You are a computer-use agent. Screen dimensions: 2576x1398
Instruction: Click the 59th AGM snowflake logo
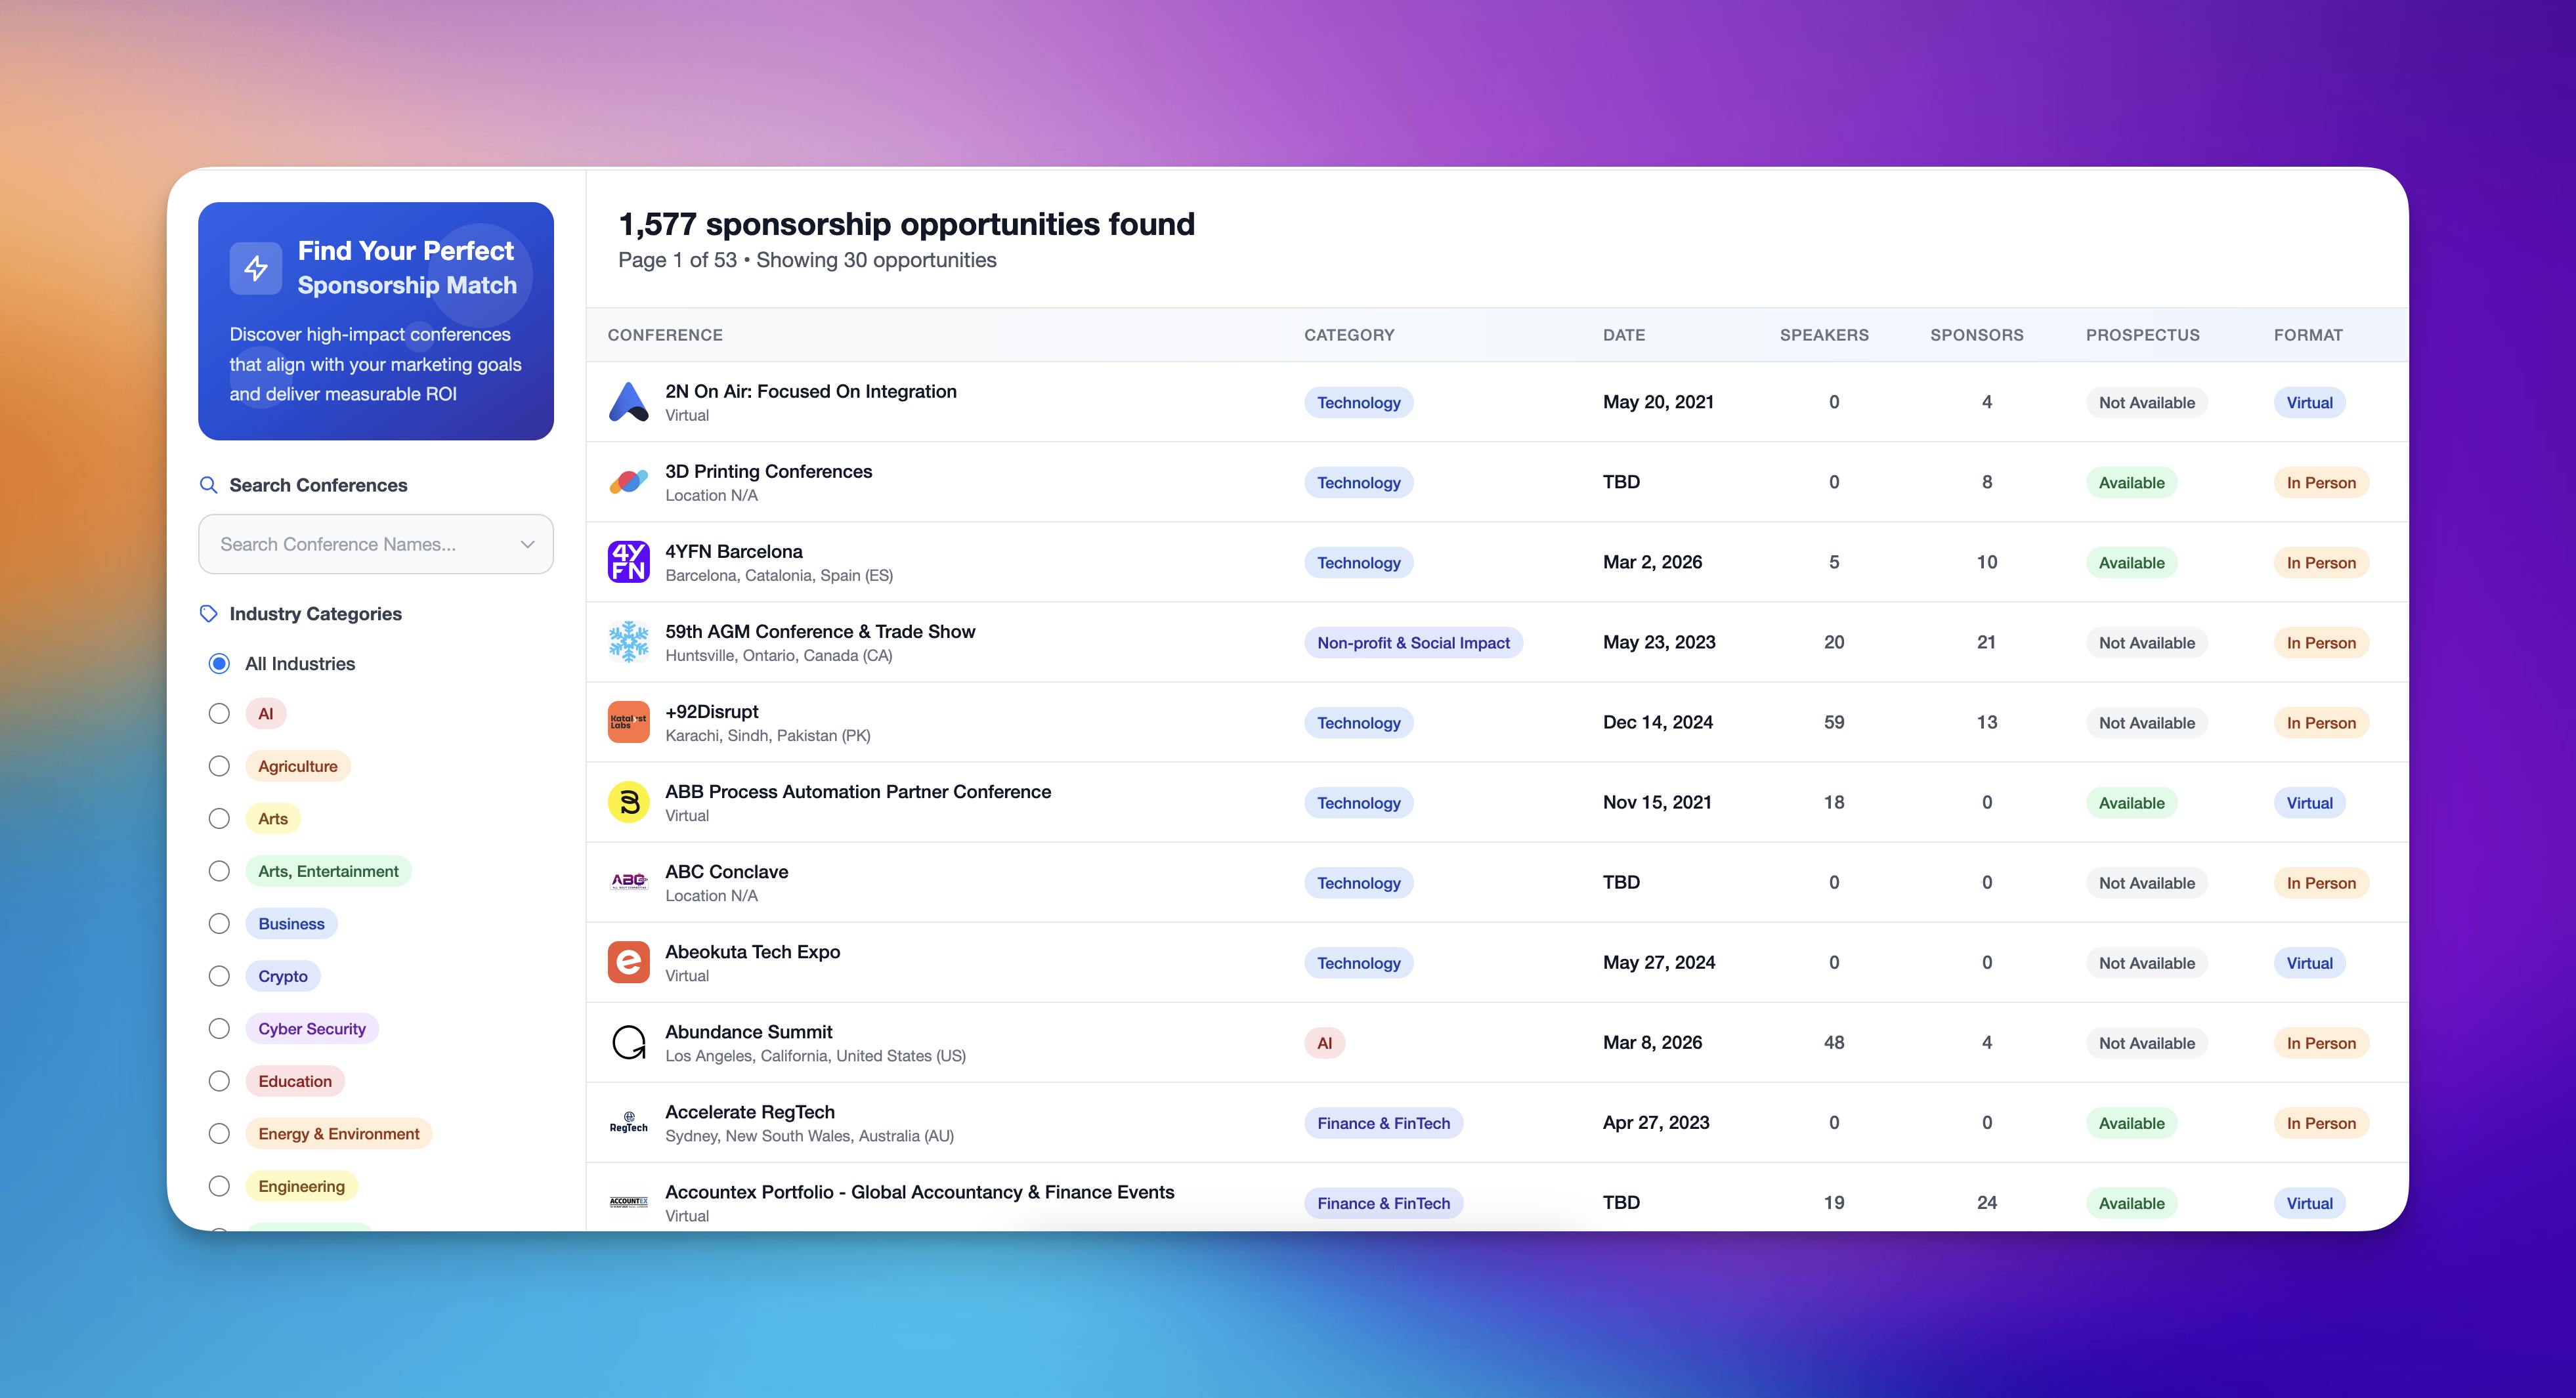pos(628,642)
